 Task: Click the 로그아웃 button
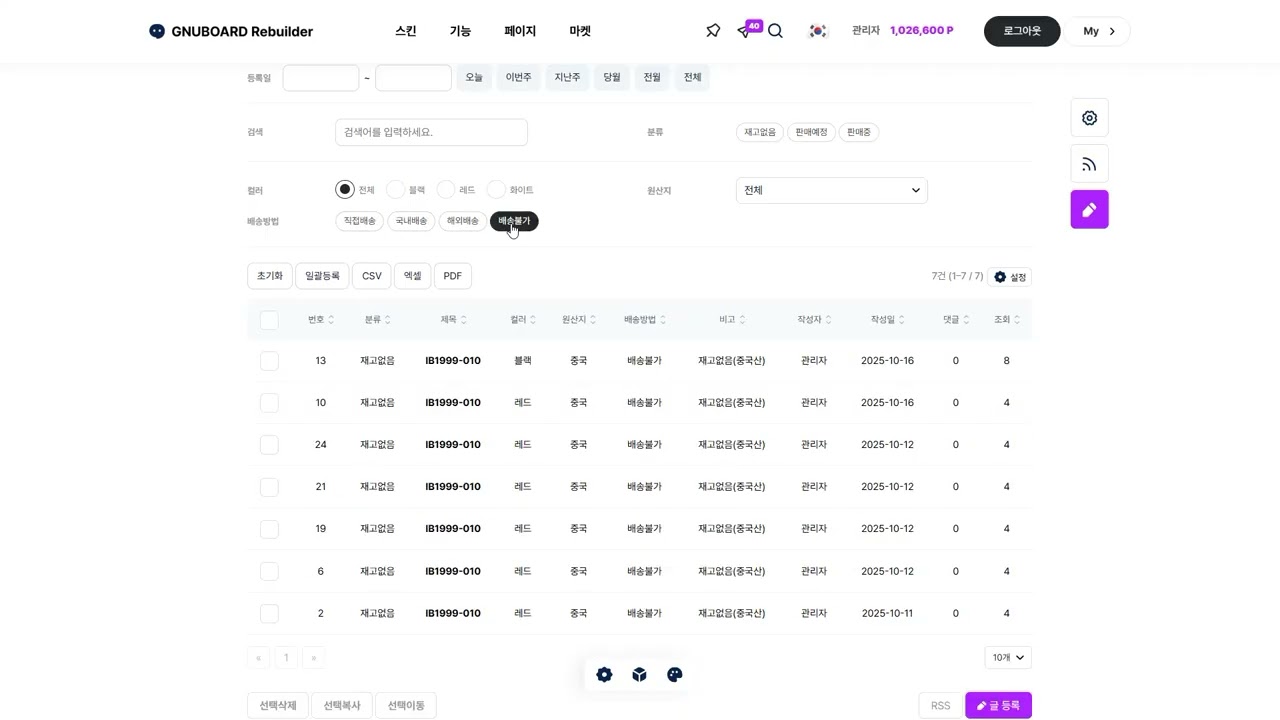1022,31
